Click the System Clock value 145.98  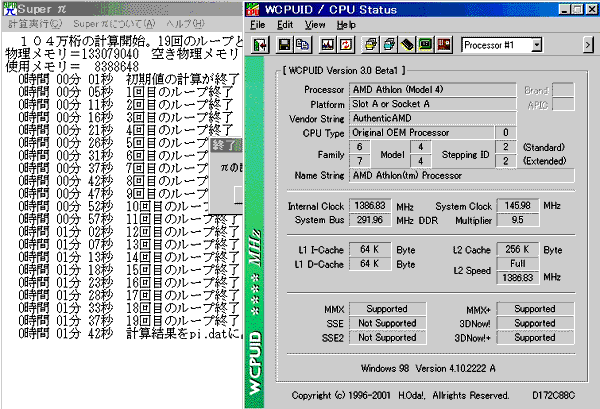[518, 205]
